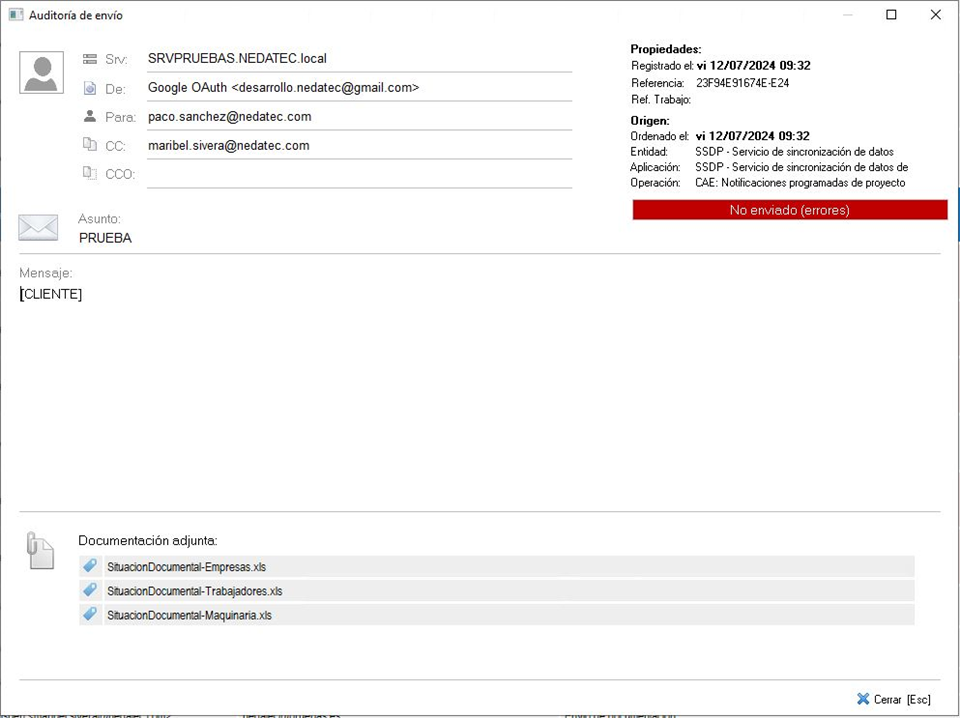Click the paperclip attachments icon

tap(39, 550)
